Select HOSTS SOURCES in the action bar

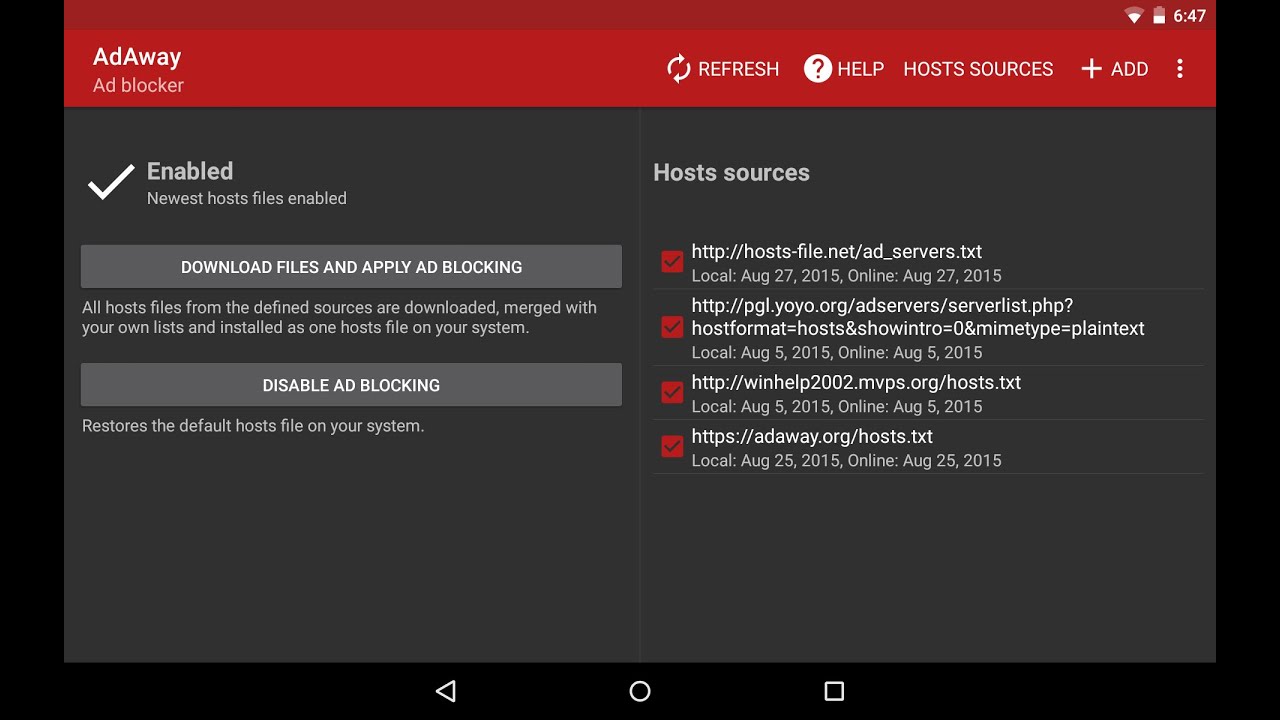pos(978,68)
